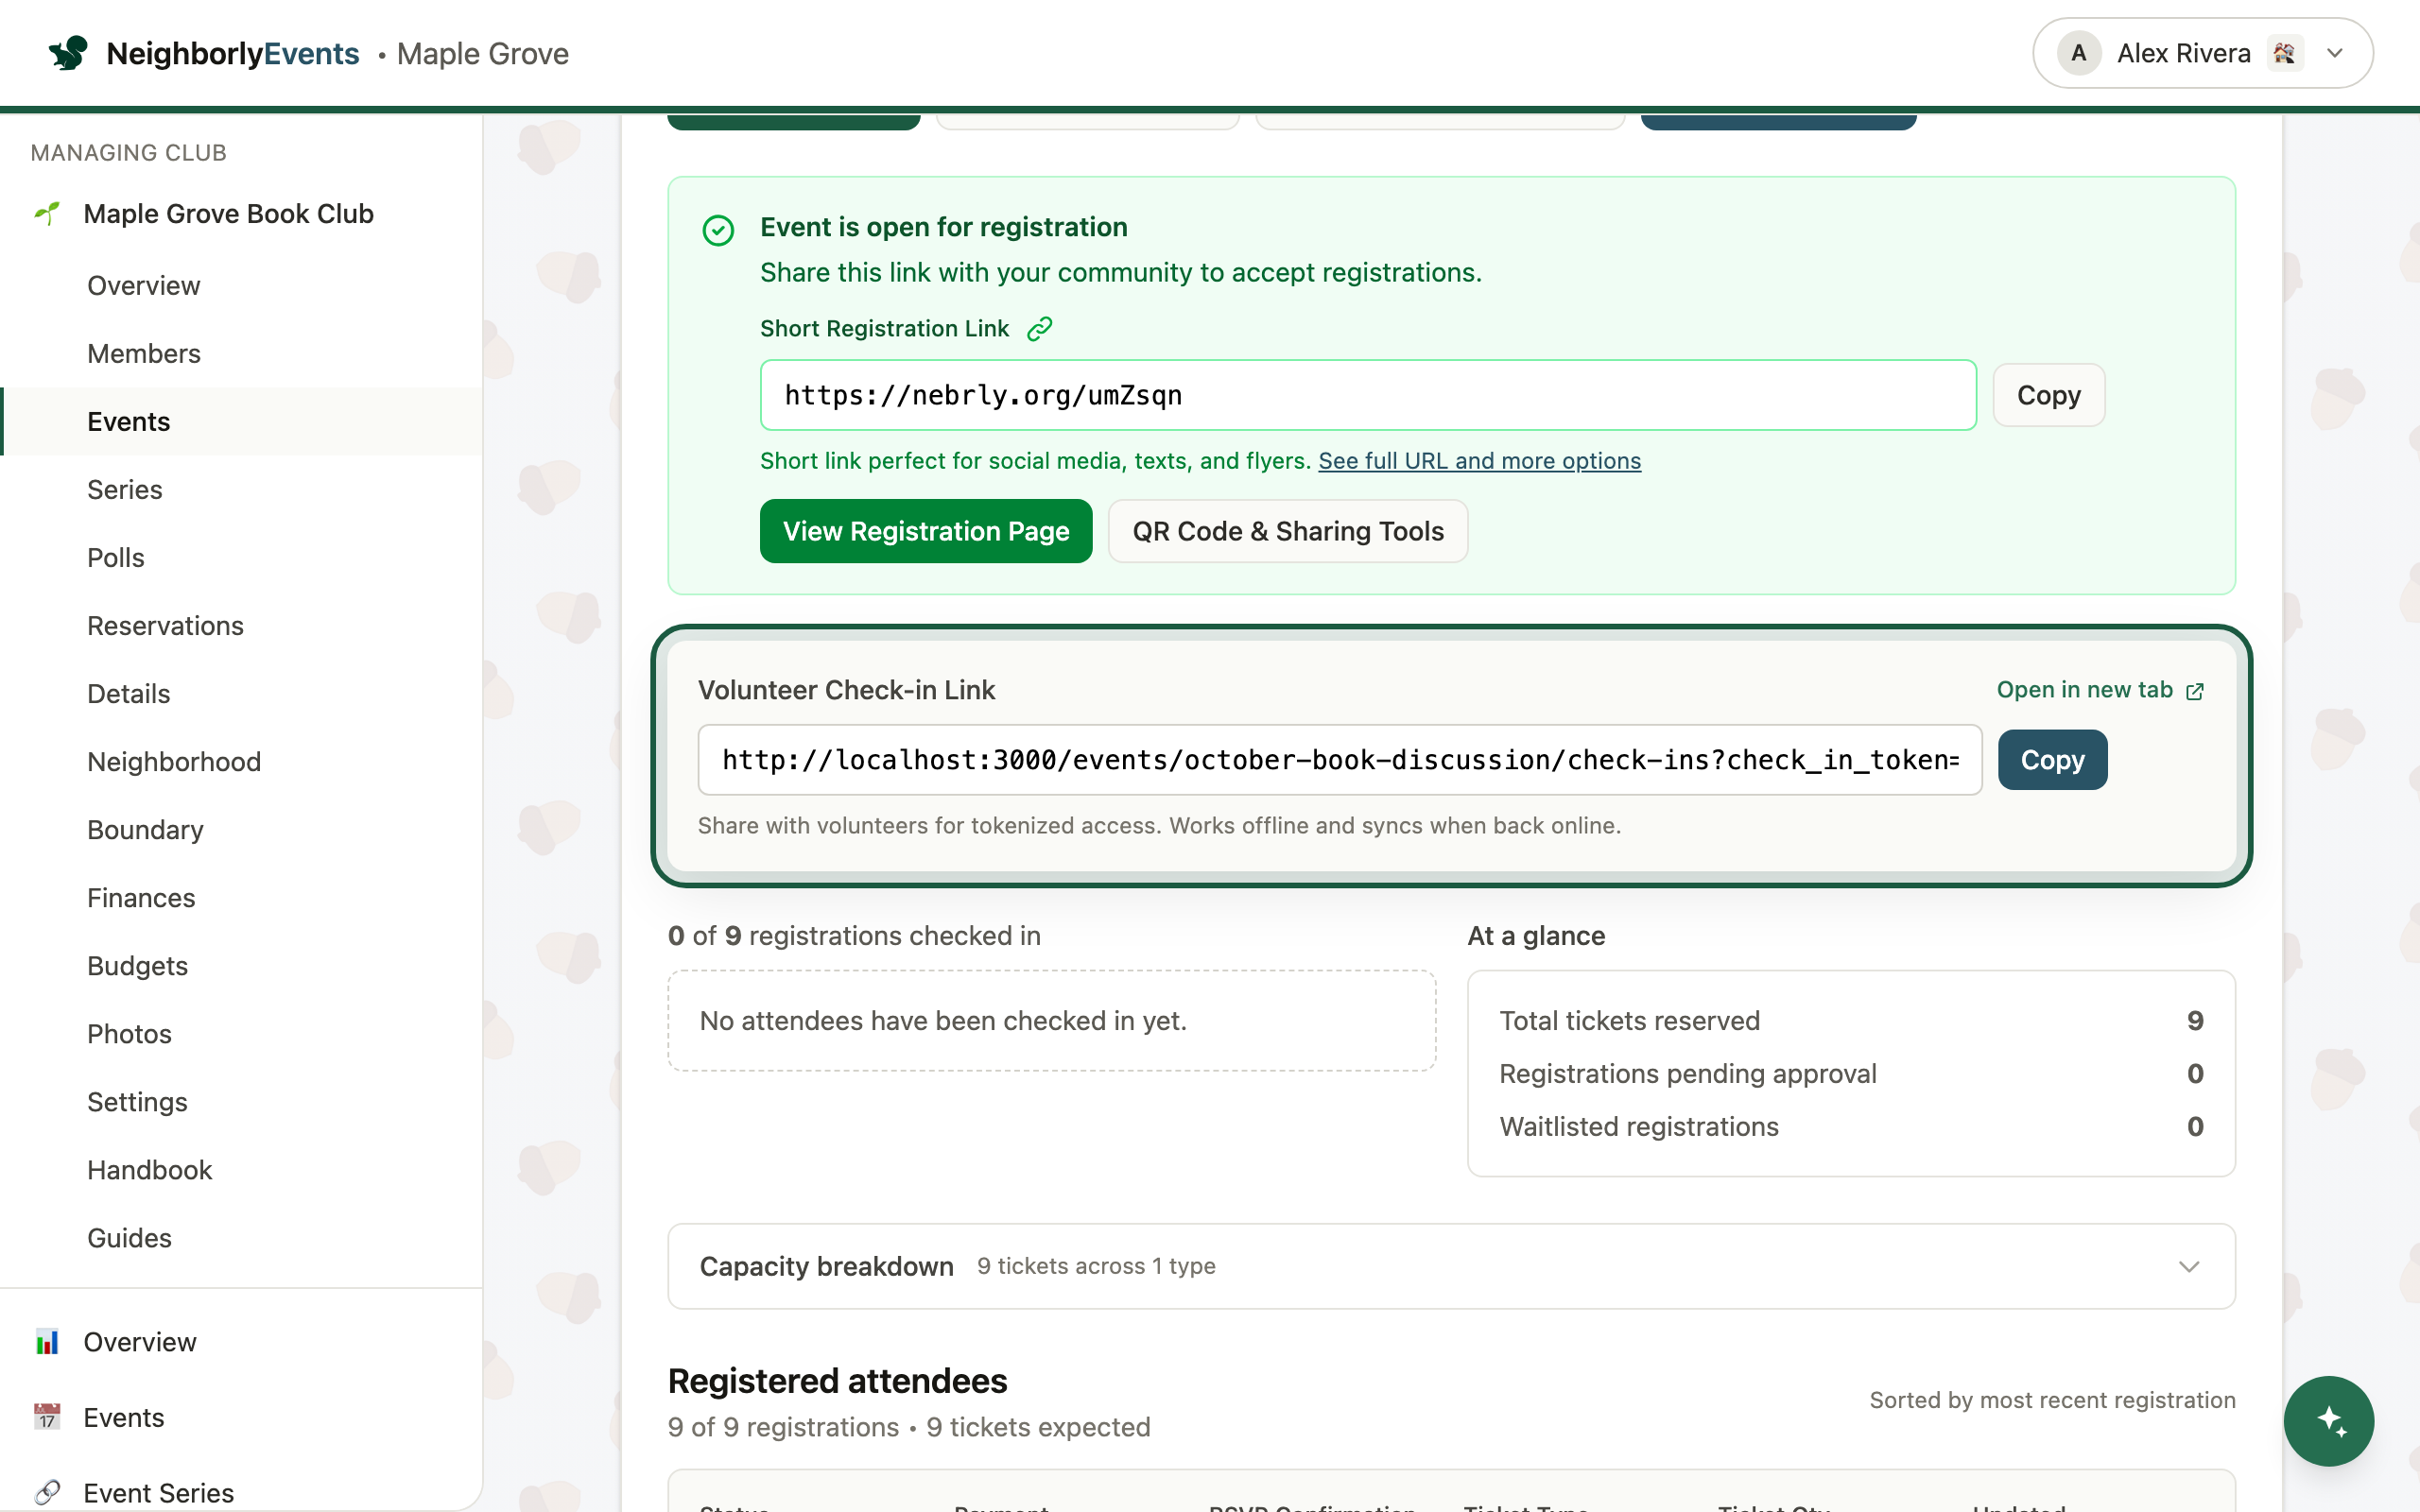Go to Polls in the sidebar

pyautogui.click(x=115, y=558)
